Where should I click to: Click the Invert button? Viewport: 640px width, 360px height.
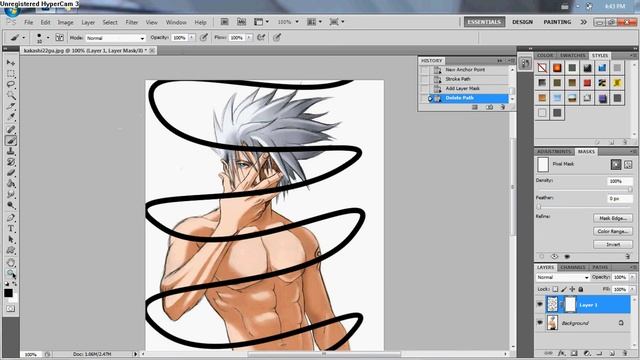(613, 244)
